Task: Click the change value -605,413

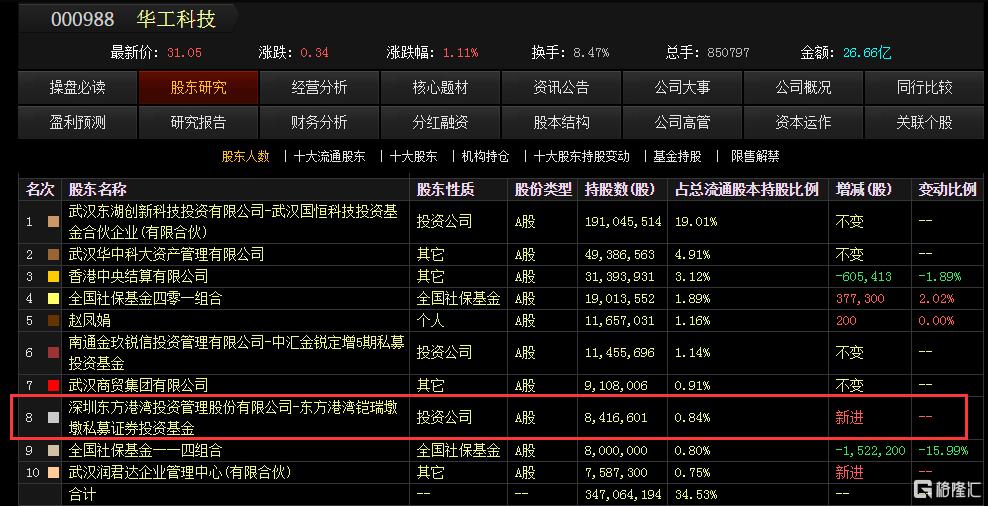Action: [864, 277]
